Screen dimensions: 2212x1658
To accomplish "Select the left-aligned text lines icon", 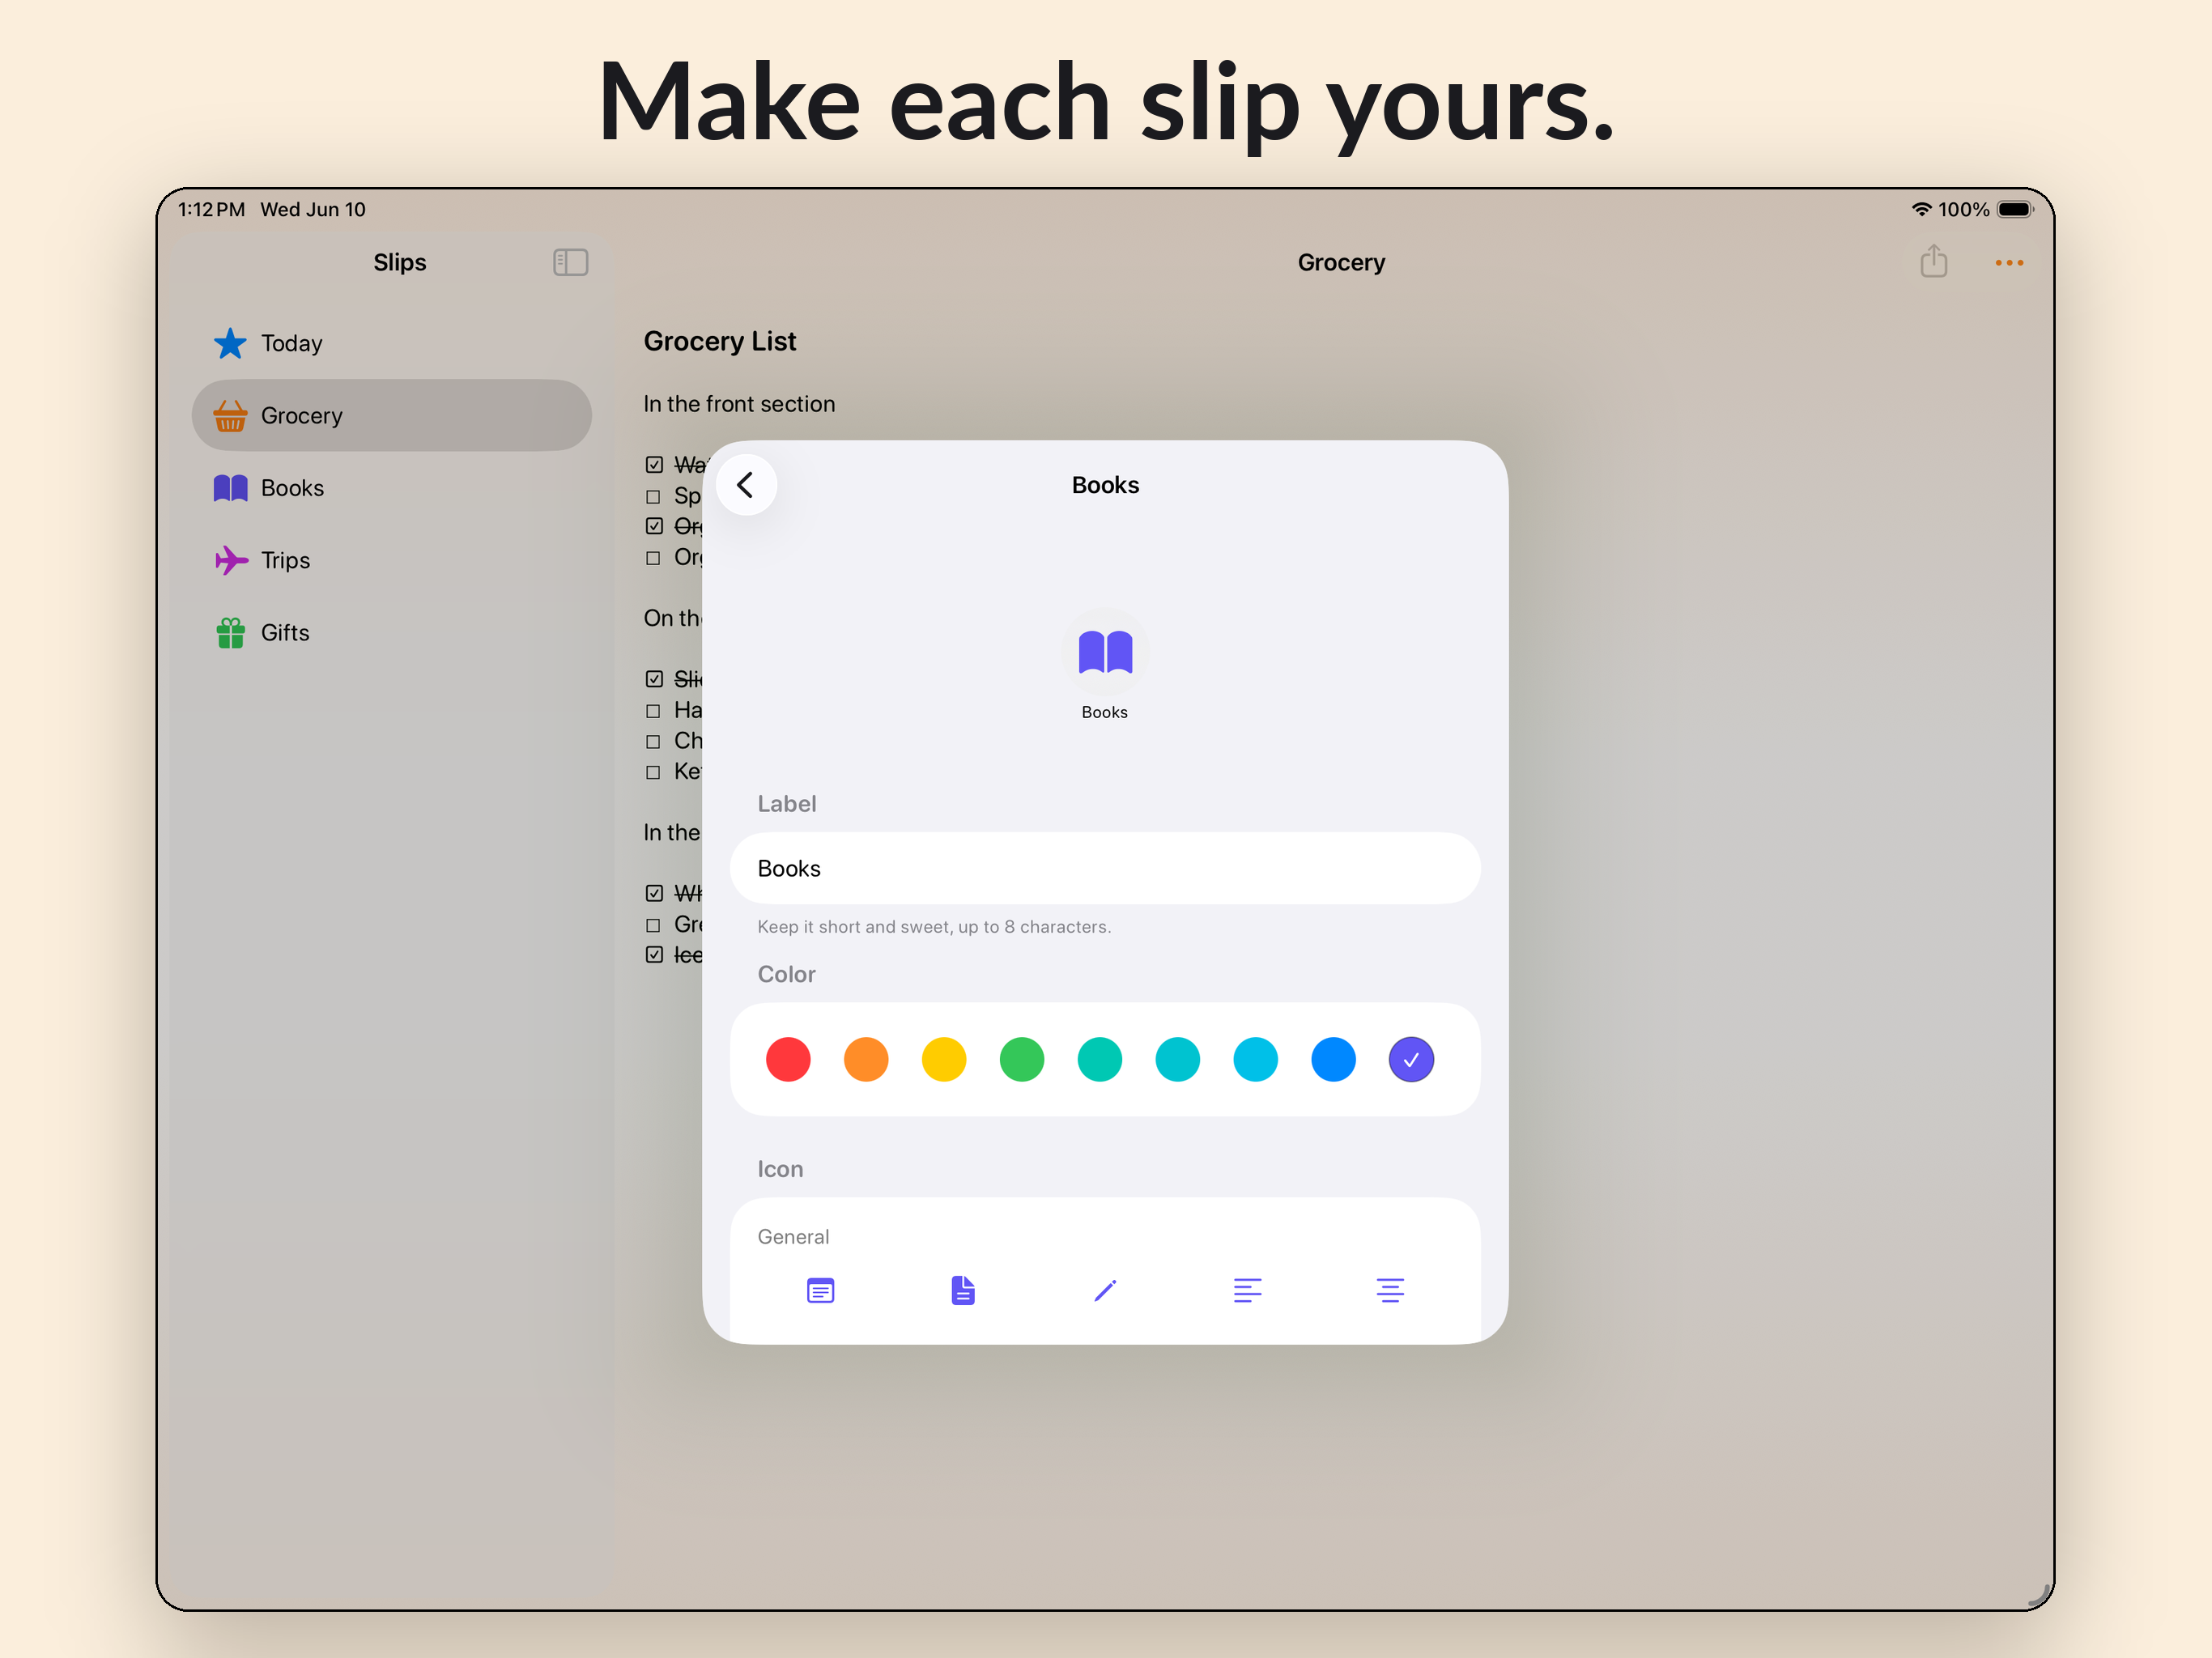I will (1247, 1290).
